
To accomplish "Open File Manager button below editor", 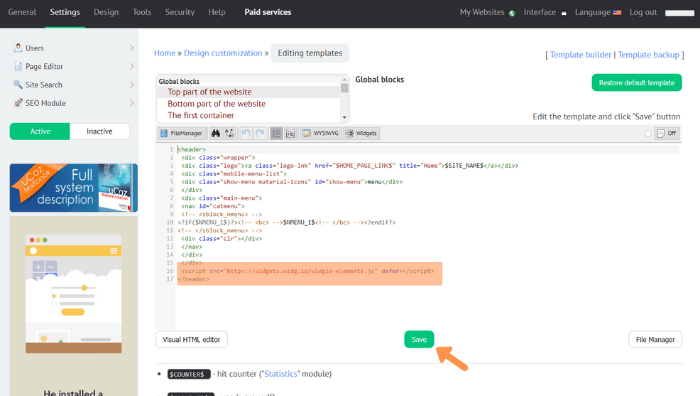I will pos(655,339).
